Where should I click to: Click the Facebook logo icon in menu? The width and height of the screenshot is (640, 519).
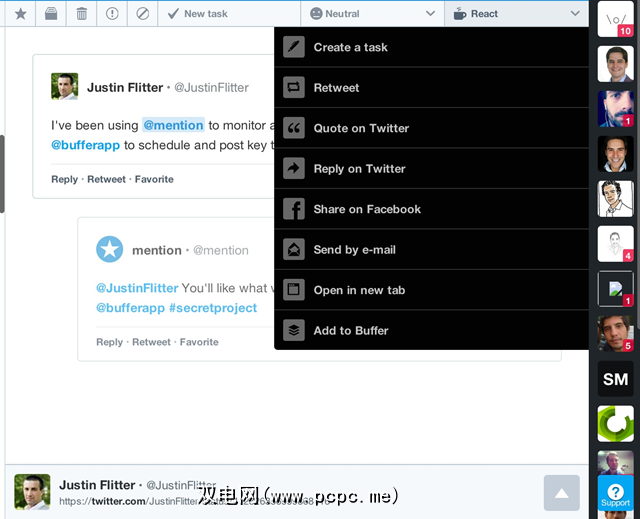[294, 209]
